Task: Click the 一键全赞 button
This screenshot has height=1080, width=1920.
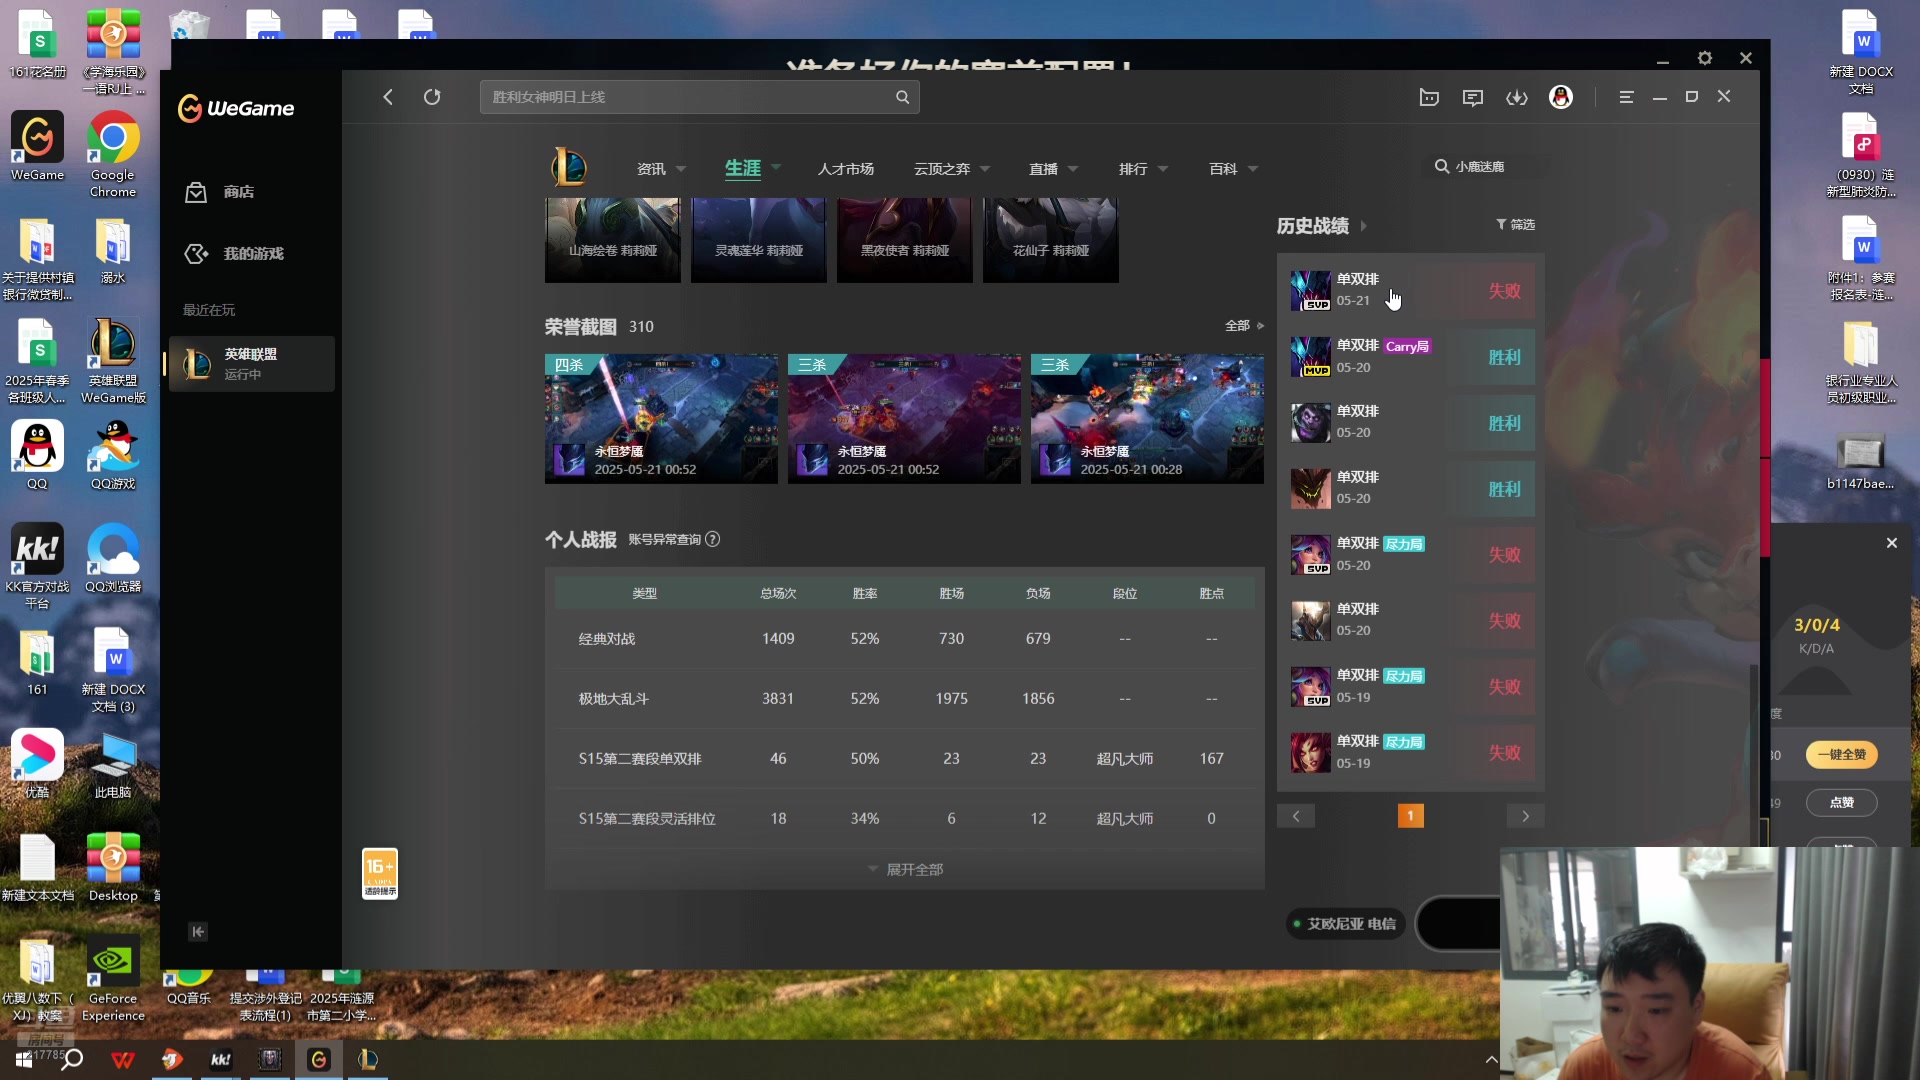Action: [x=1841, y=755]
